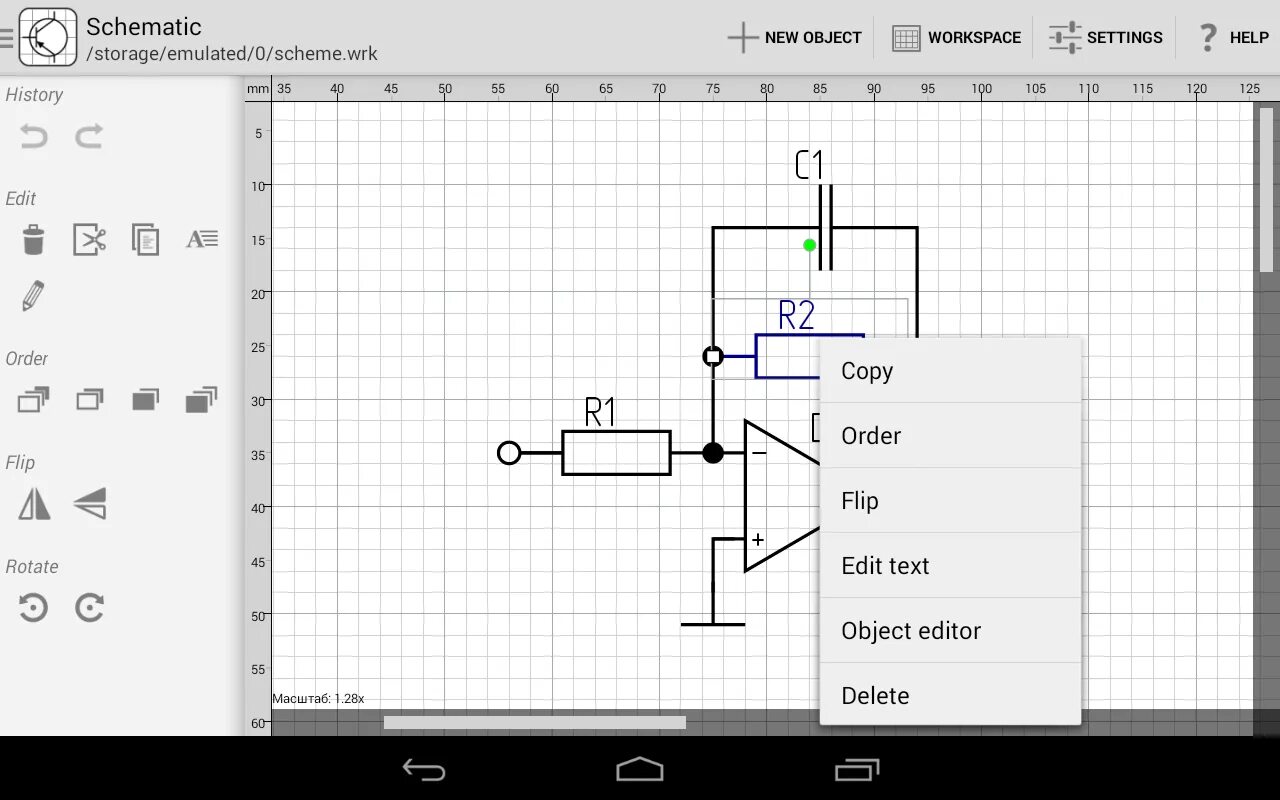Choose Copy in the context menu
1280x800 pixels.
click(950, 371)
